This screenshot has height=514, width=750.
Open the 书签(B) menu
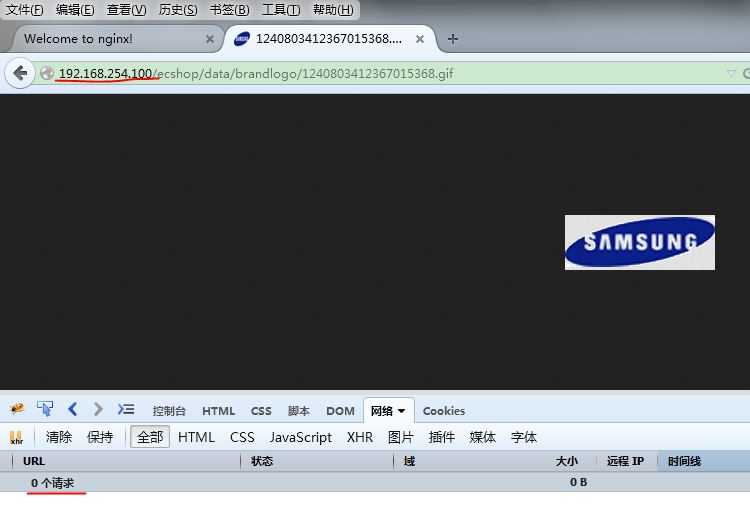click(229, 10)
